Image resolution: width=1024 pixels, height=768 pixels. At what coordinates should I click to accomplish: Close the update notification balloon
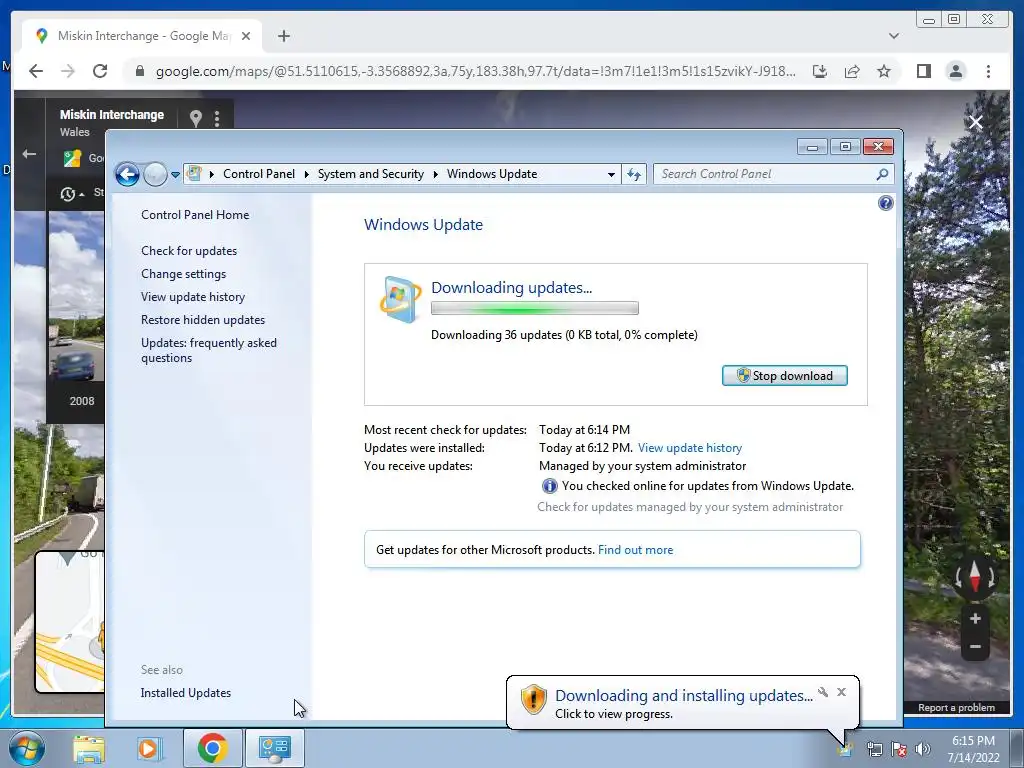[x=841, y=692]
